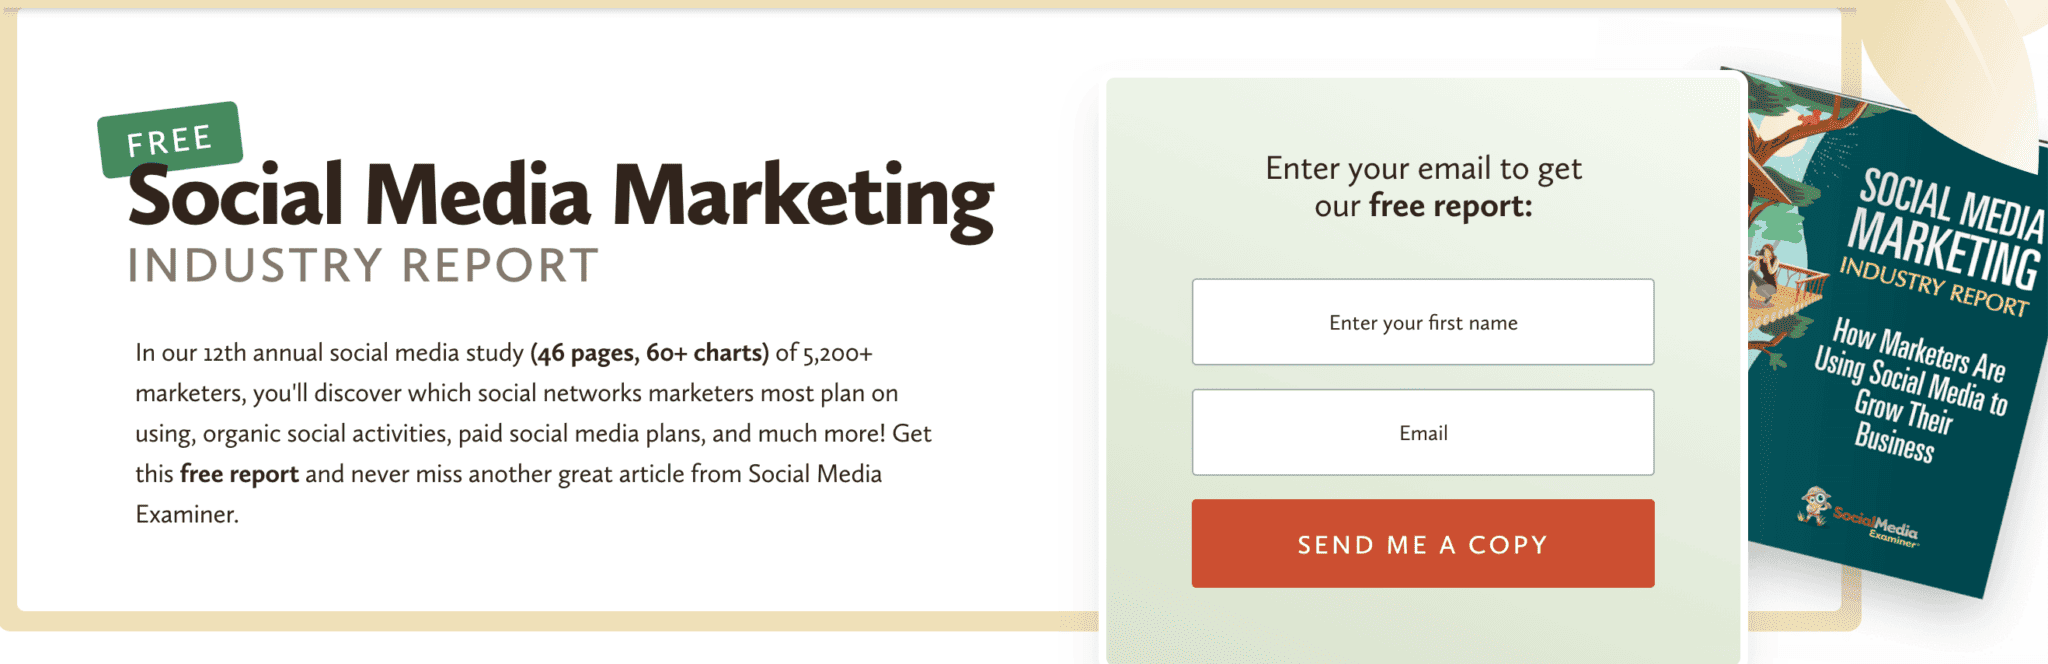Image resolution: width=2048 pixels, height=664 pixels.
Task: Click the woman with binoculars illustration
Action: (1765, 270)
